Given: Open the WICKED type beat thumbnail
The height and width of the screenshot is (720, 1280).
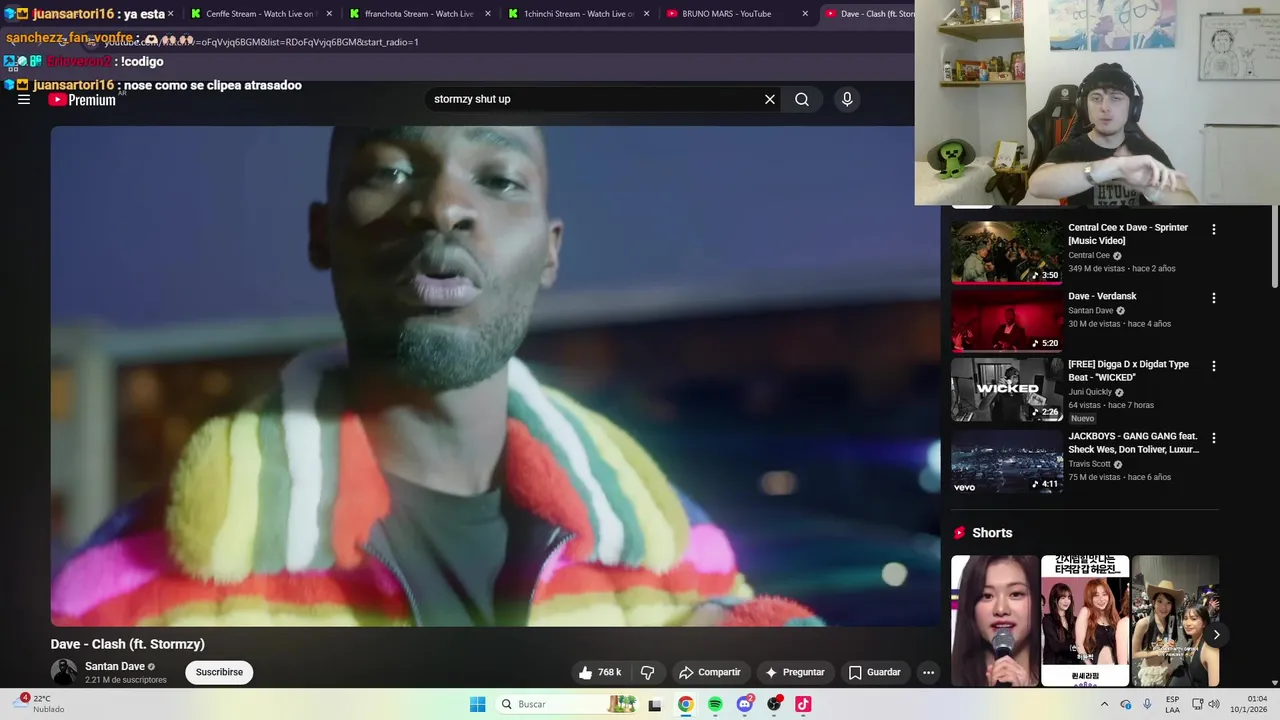Looking at the screenshot, I should click(1007, 390).
